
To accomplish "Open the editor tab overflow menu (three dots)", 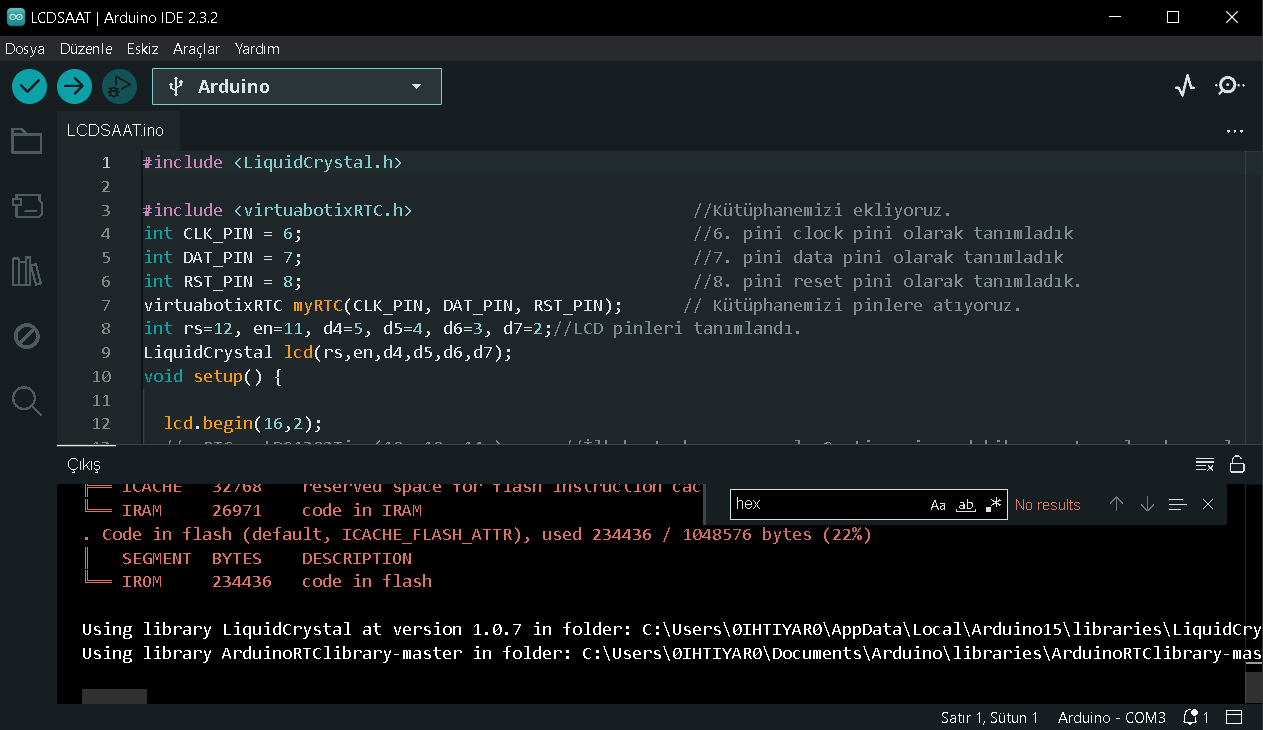I will (x=1235, y=131).
